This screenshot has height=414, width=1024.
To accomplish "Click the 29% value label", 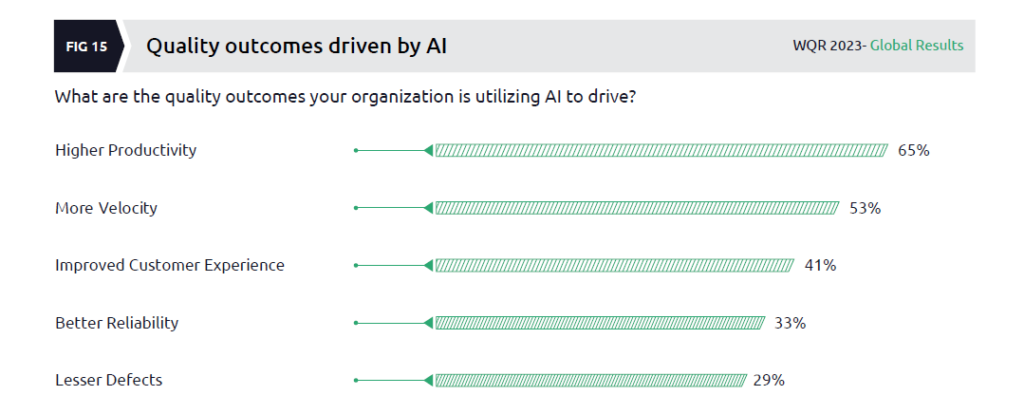I will [769, 380].
